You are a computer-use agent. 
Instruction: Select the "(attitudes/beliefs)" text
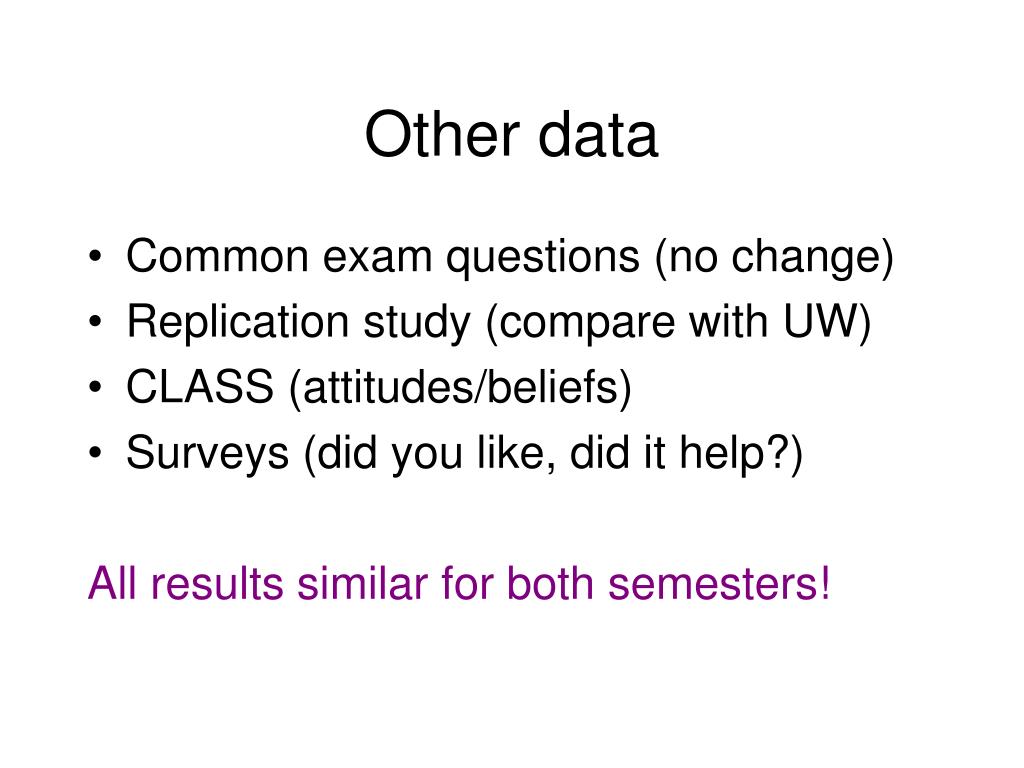pos(460,388)
